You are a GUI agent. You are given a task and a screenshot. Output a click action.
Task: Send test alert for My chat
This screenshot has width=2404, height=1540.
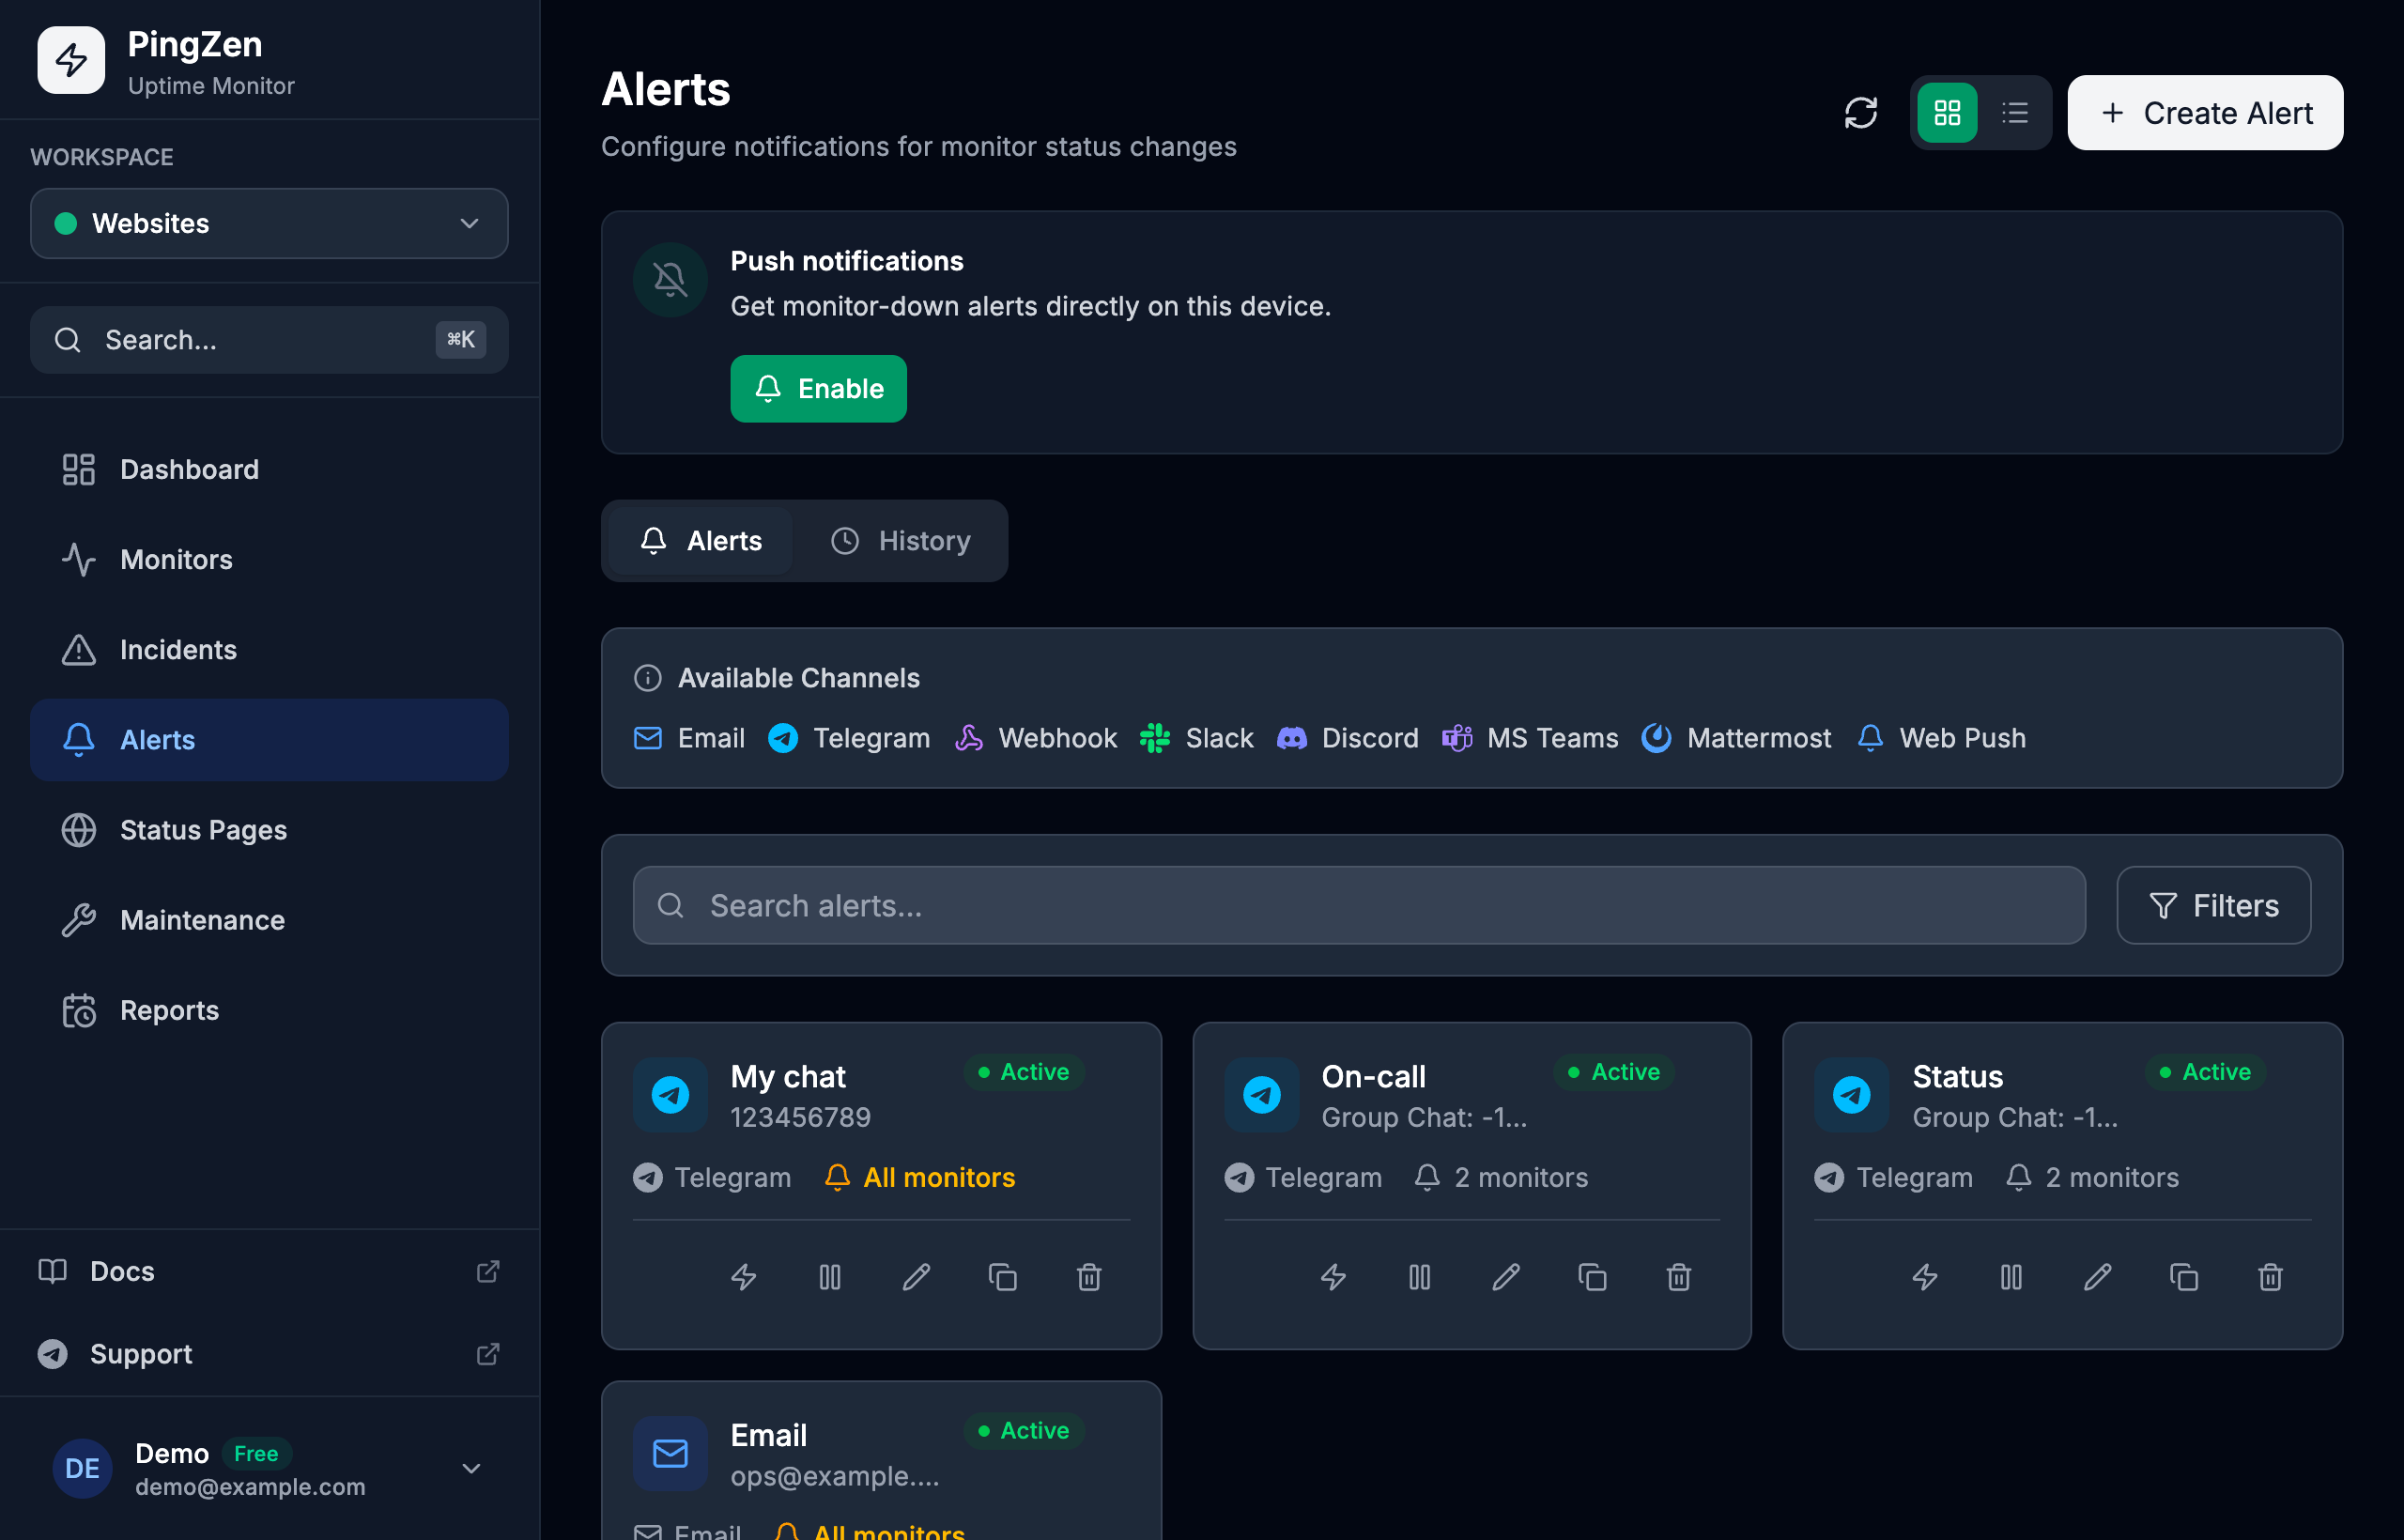pos(743,1277)
